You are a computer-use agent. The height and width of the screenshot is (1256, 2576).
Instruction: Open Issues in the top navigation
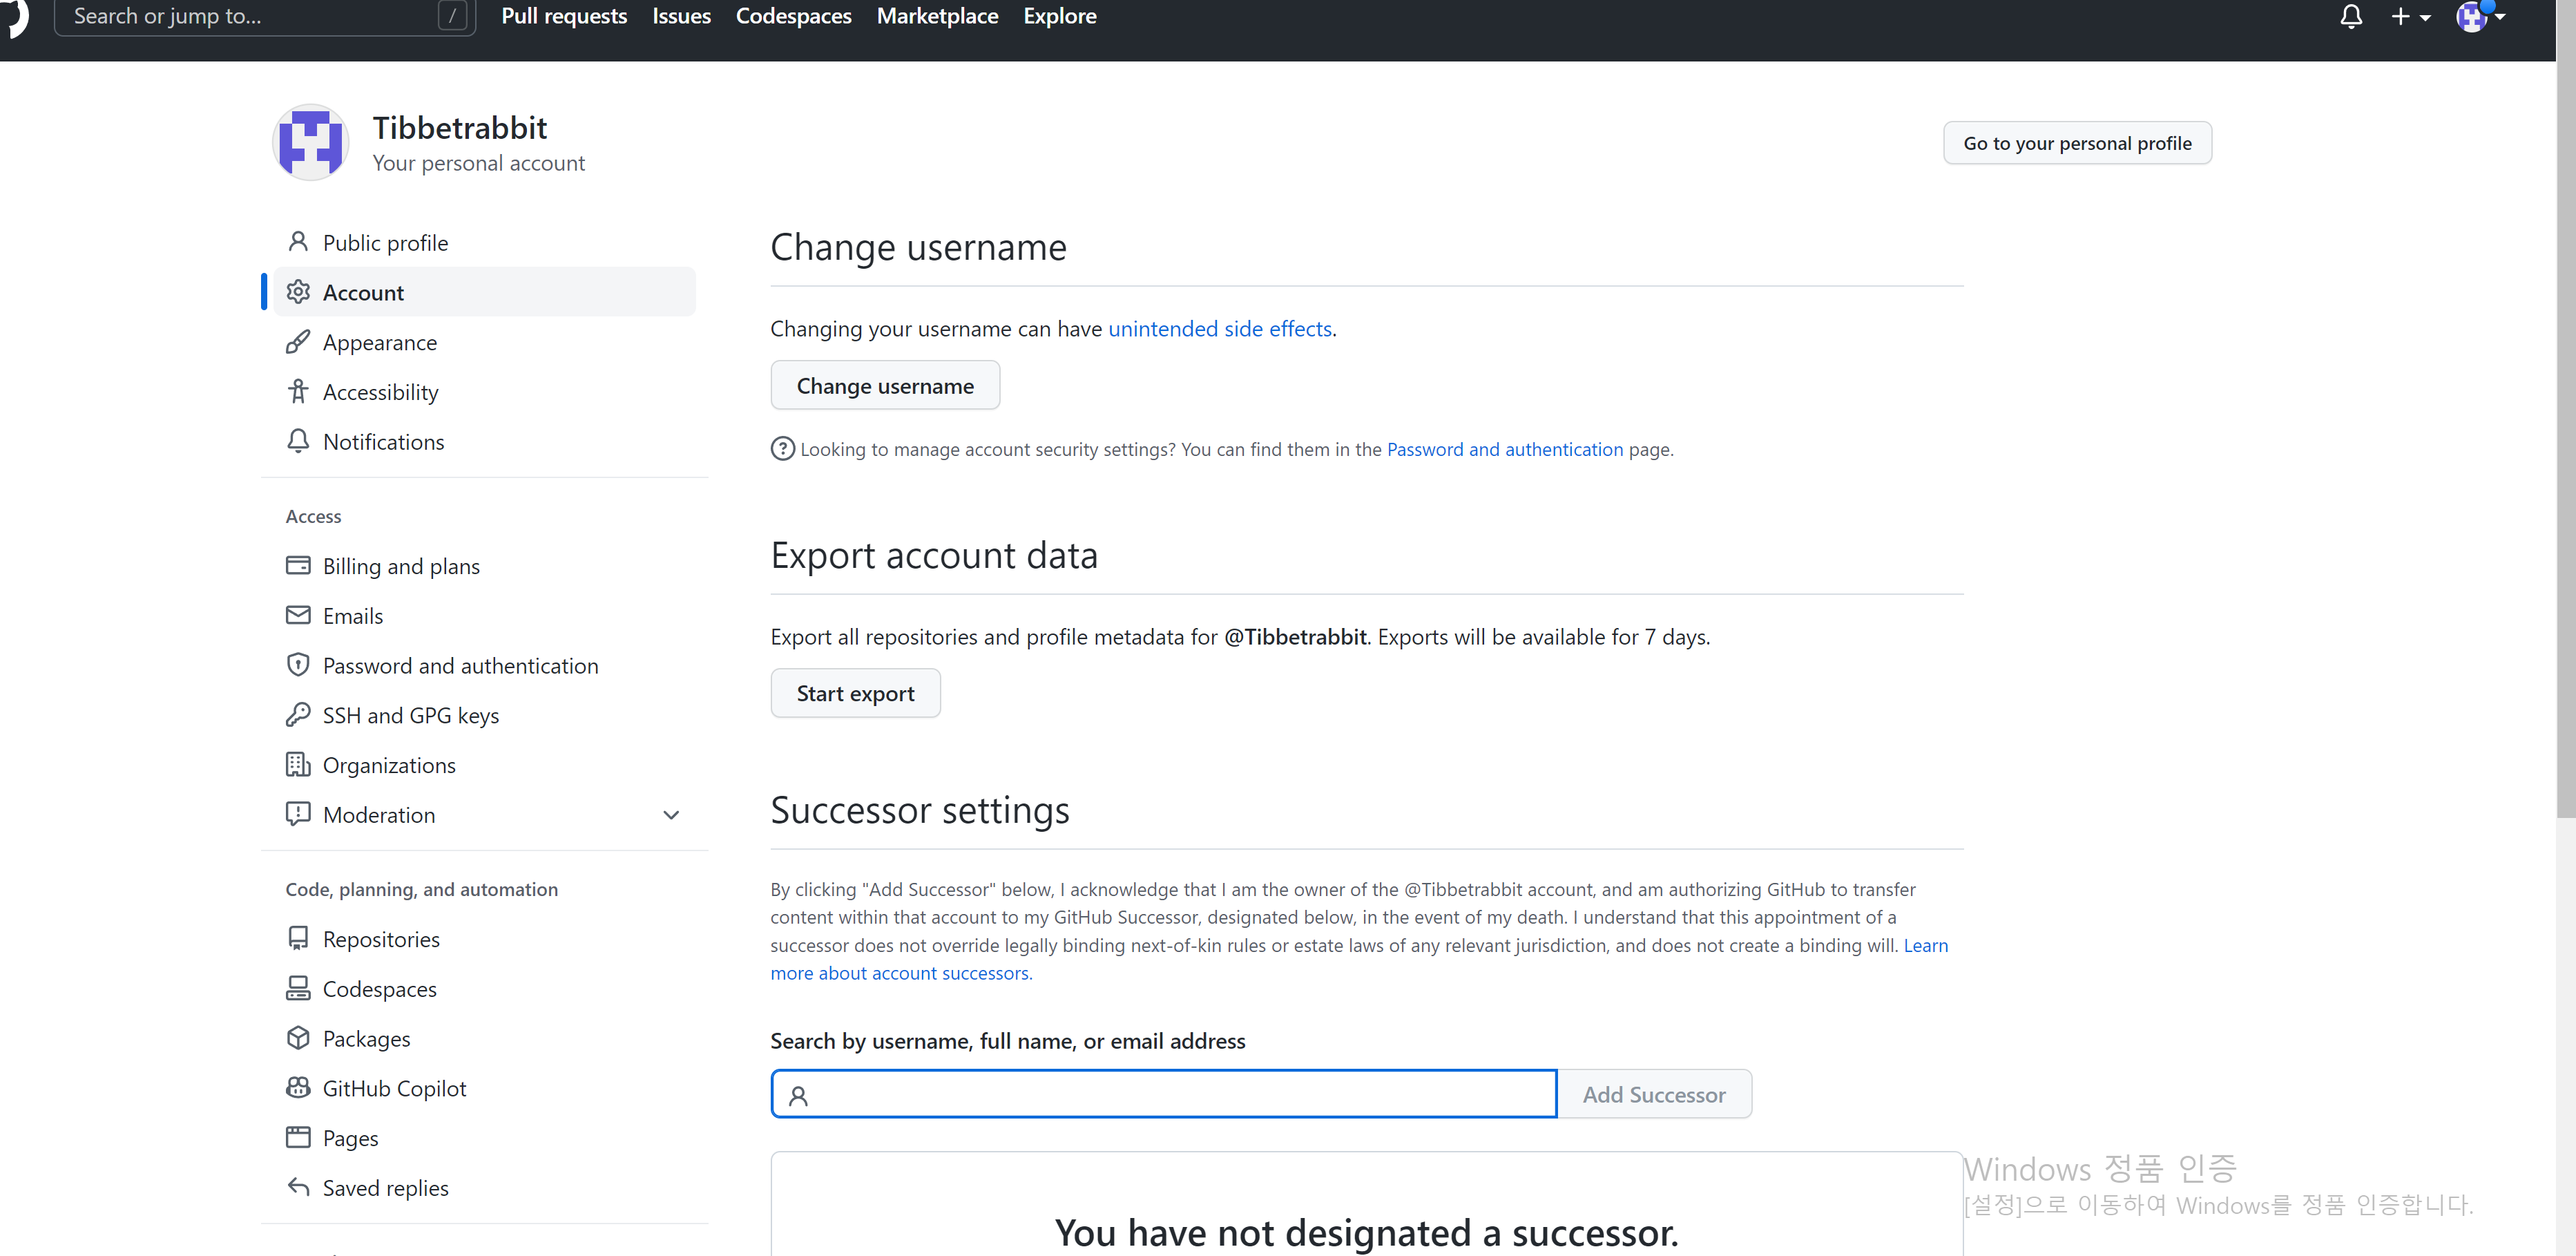[x=681, y=16]
